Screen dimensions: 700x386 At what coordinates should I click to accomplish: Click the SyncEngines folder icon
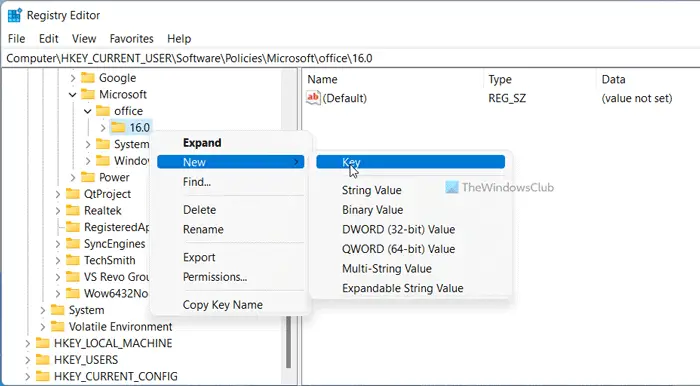[72, 244]
